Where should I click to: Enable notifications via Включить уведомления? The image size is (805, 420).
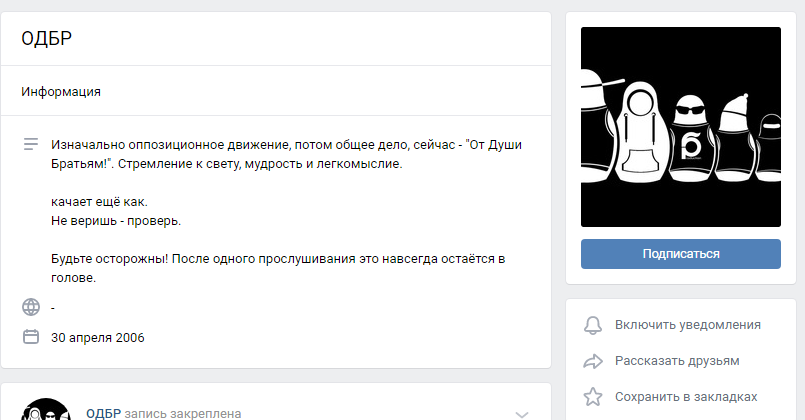pyautogui.click(x=687, y=325)
